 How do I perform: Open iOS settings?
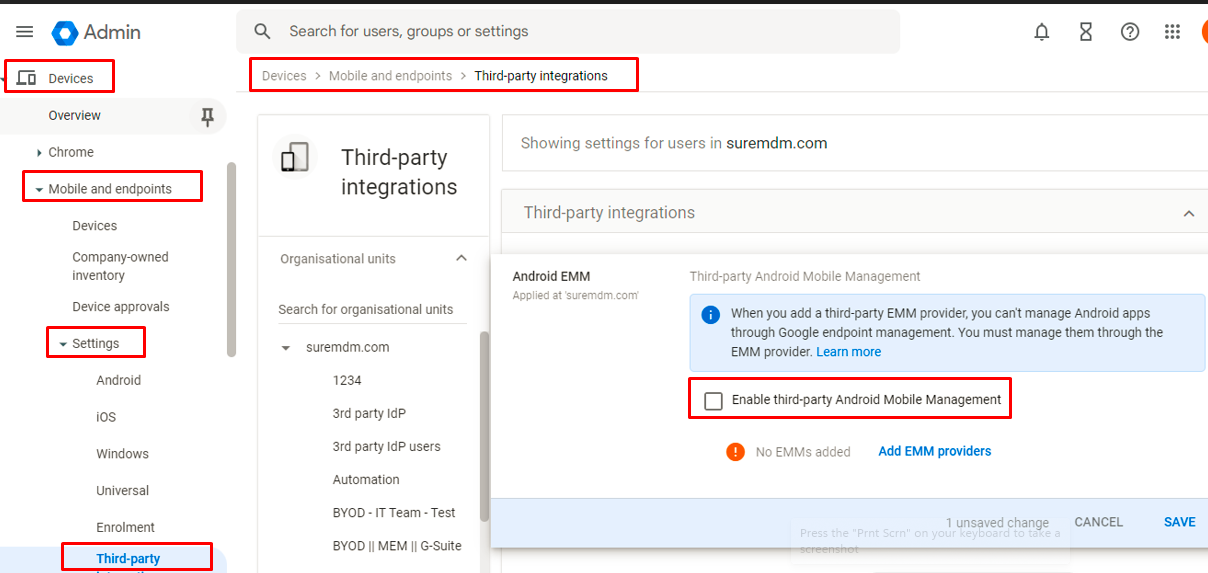pos(106,418)
